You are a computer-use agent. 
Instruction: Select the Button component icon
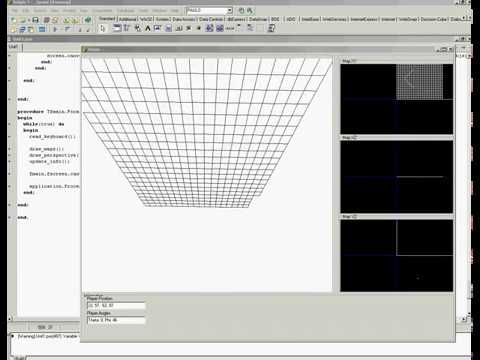click(x=179, y=28)
